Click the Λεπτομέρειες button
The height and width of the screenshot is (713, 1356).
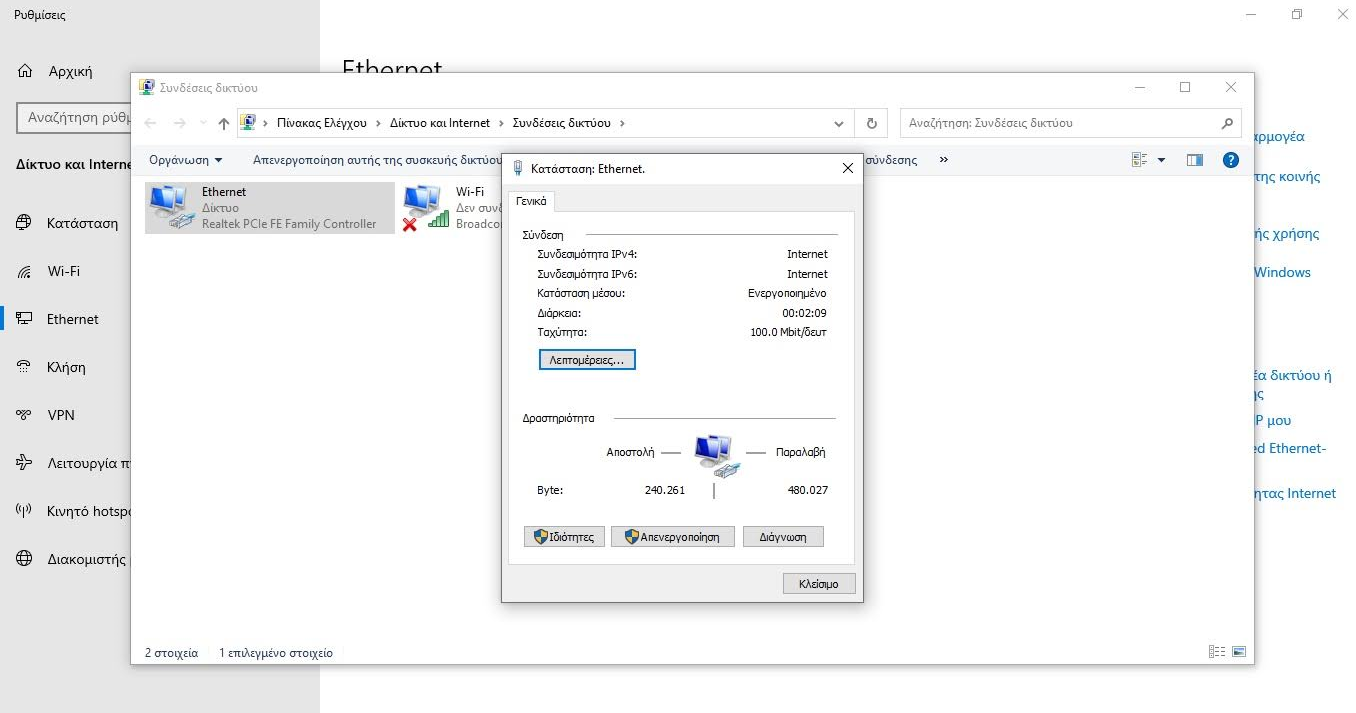(586, 359)
